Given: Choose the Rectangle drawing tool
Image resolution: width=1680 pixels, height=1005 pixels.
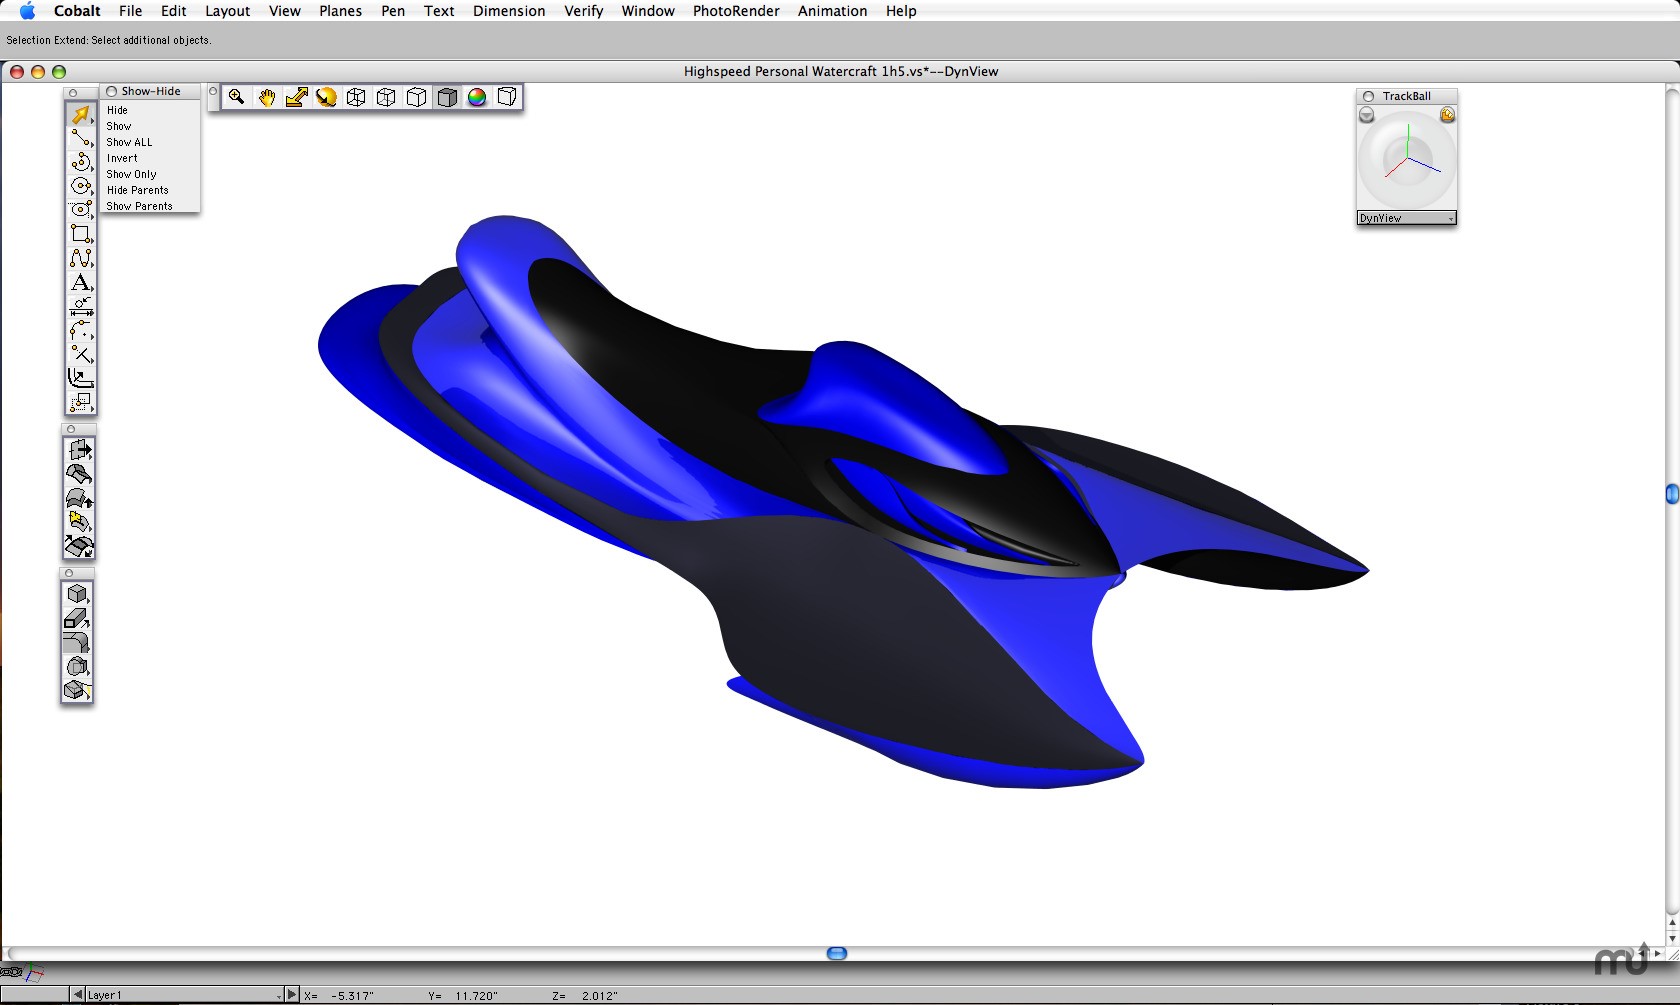Looking at the screenshot, I should click(x=80, y=234).
